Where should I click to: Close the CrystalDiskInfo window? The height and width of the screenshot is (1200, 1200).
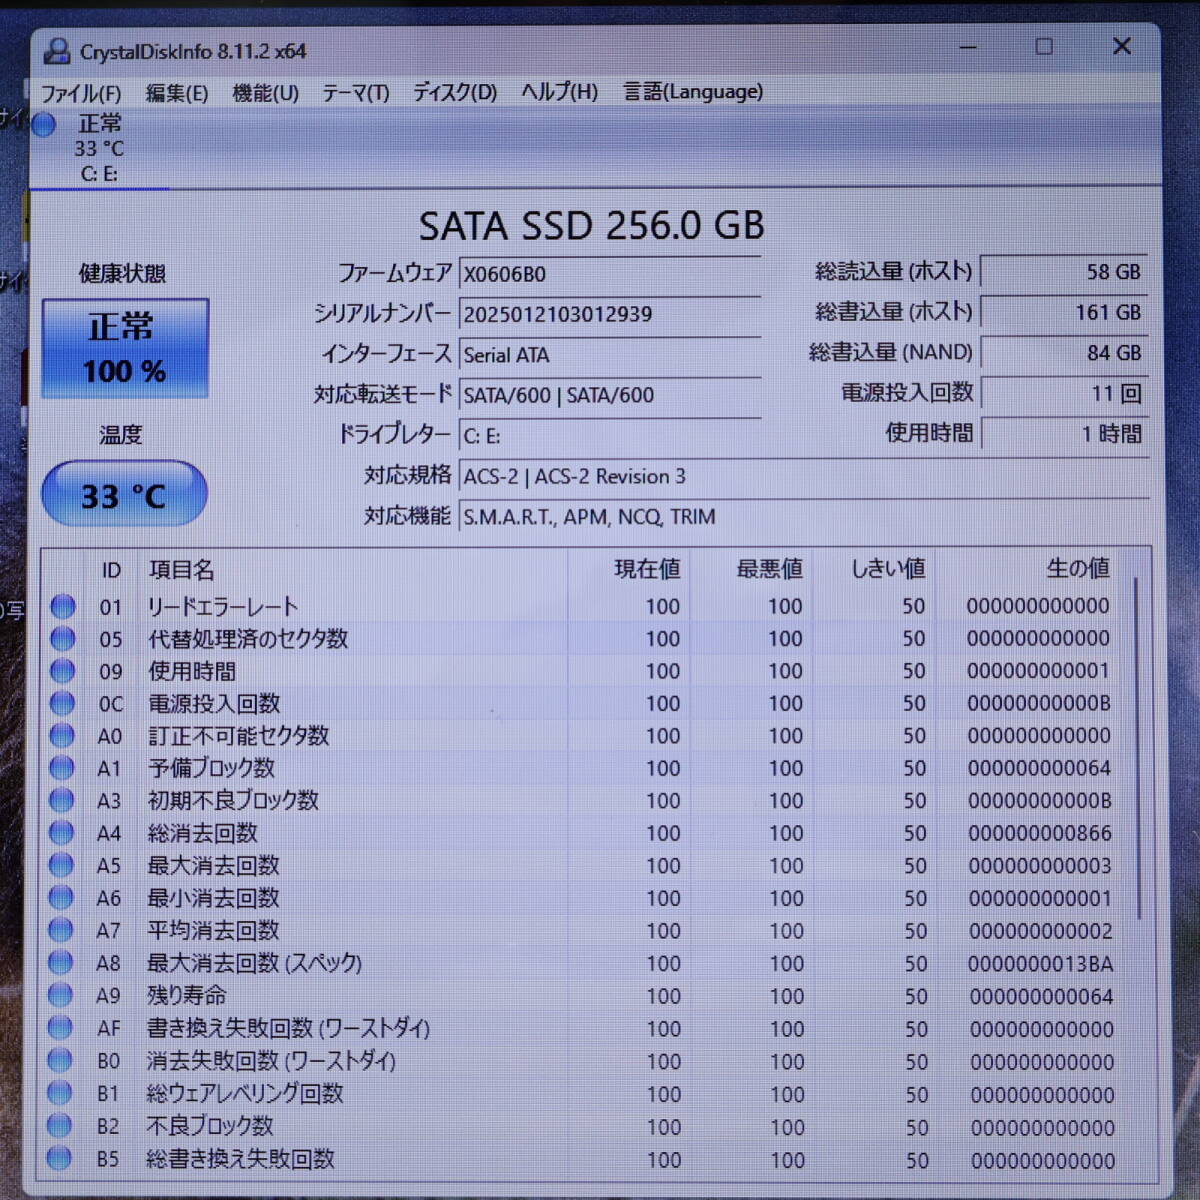pos(1122,46)
